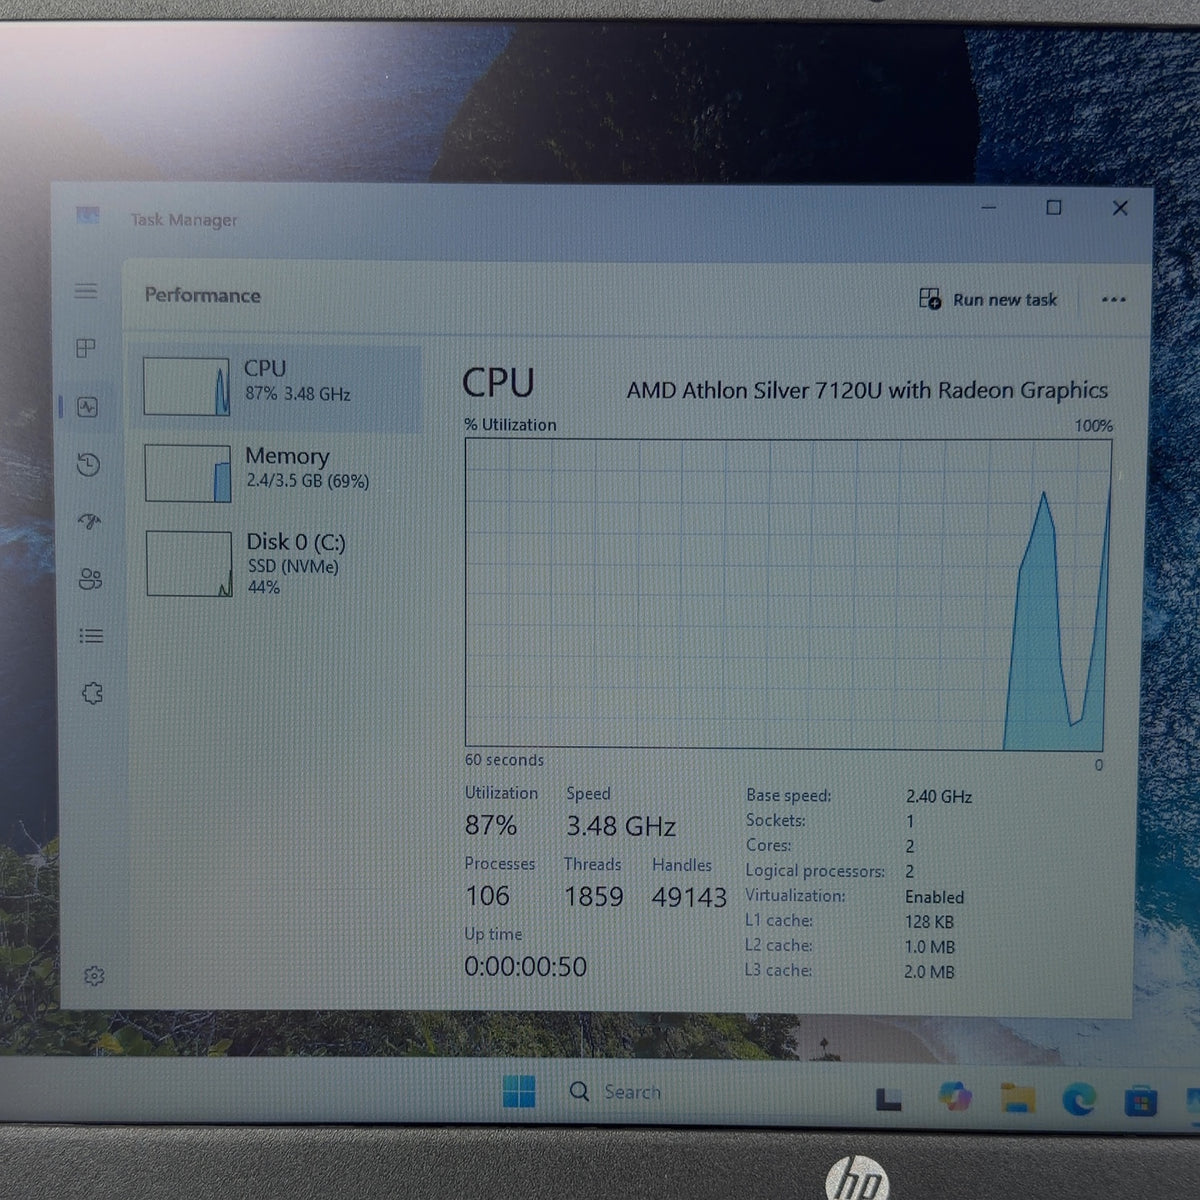
Task: Open the Task Manager navigation hamburger menu
Action: click(x=86, y=291)
